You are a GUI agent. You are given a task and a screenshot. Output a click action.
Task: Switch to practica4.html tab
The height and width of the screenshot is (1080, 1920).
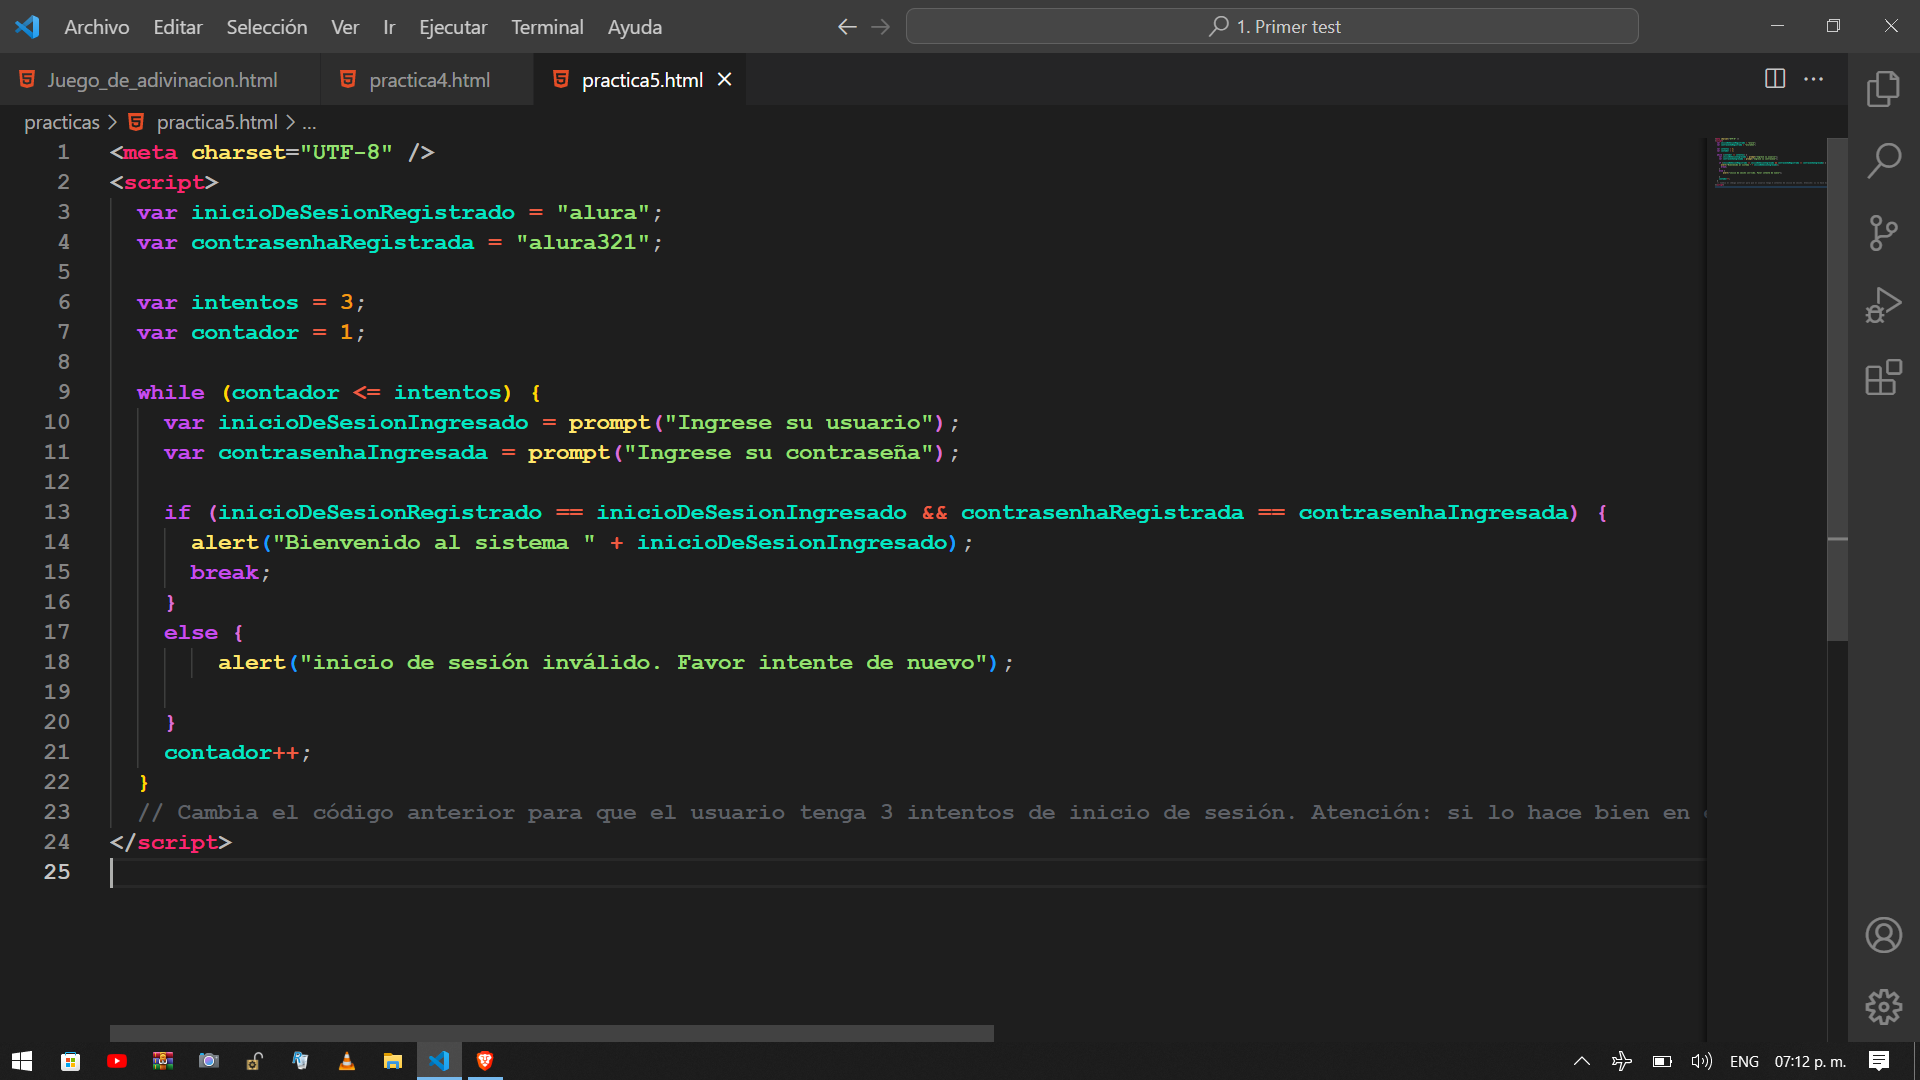428,79
